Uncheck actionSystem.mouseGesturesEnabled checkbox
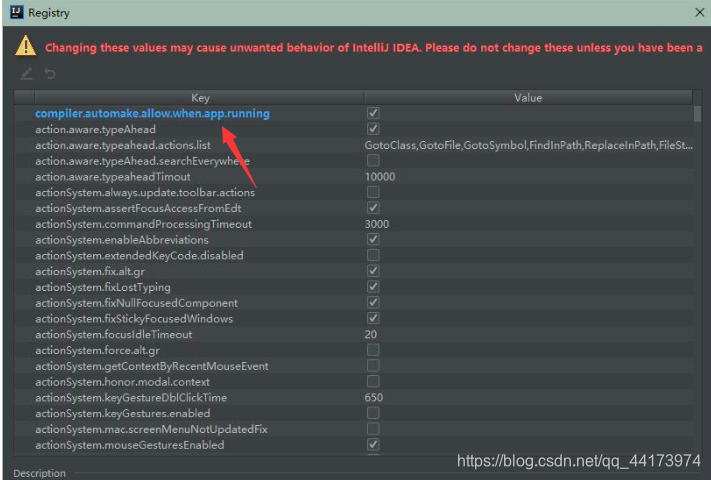This screenshot has height=480, width=711. 373,444
